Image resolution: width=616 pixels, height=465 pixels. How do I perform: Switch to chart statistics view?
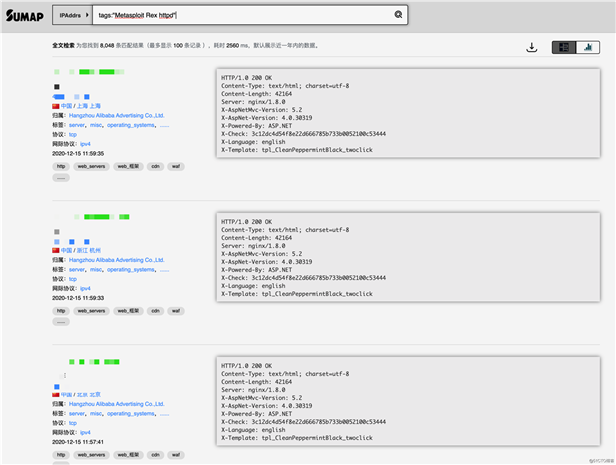pos(588,47)
